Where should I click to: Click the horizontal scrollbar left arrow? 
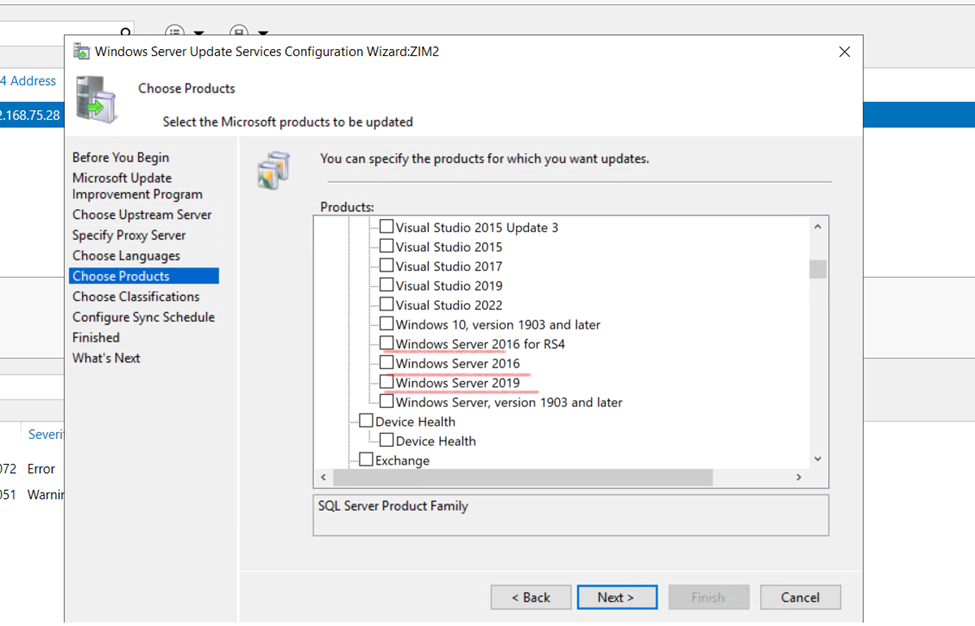tap(323, 477)
